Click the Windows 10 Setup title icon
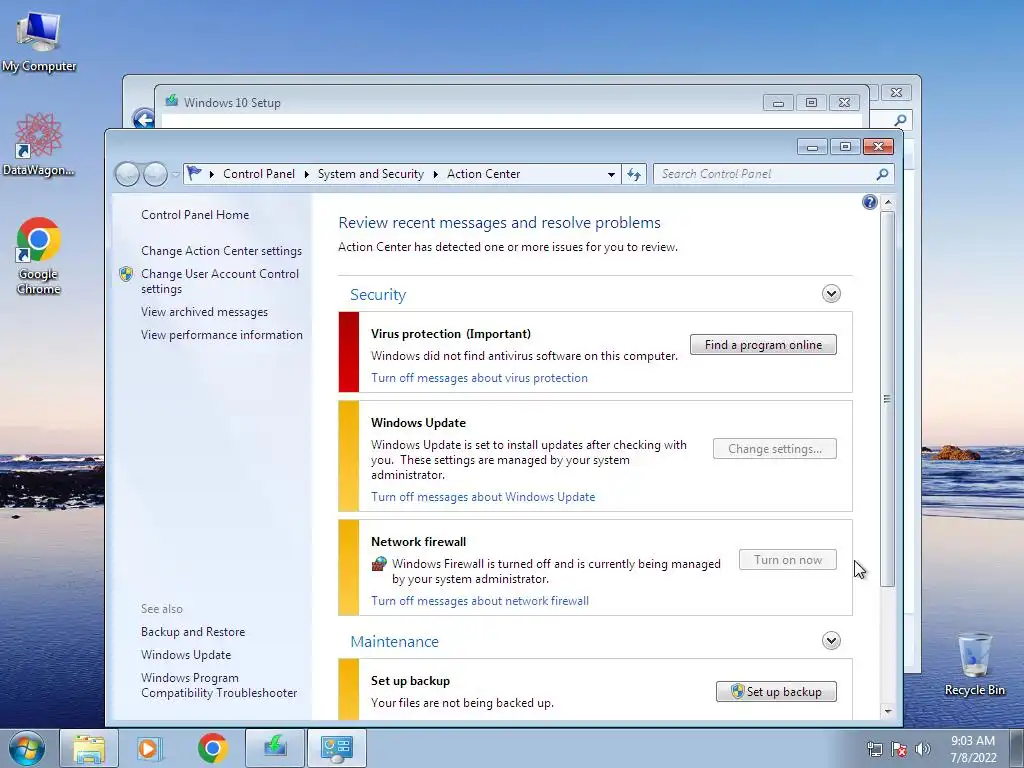This screenshot has height=768, width=1024. tap(172, 101)
